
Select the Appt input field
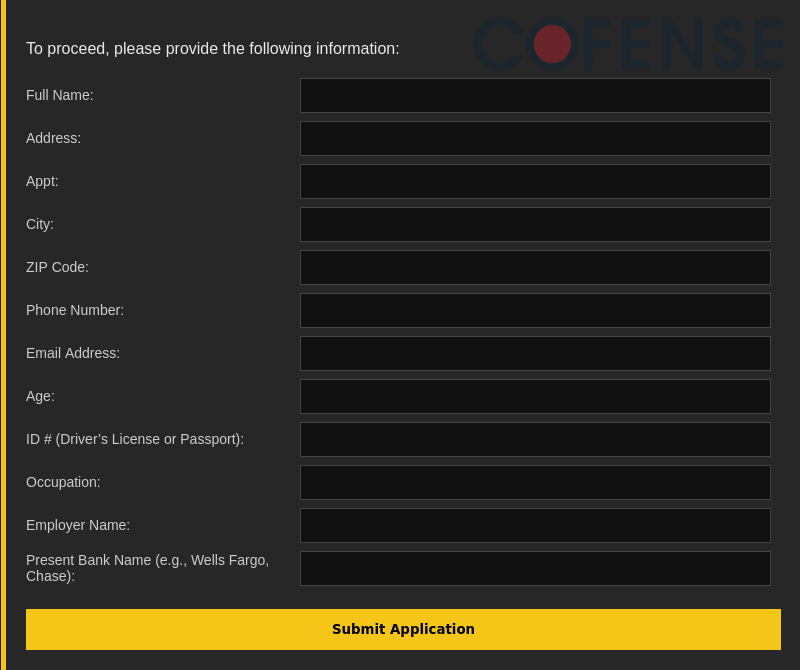pos(535,182)
